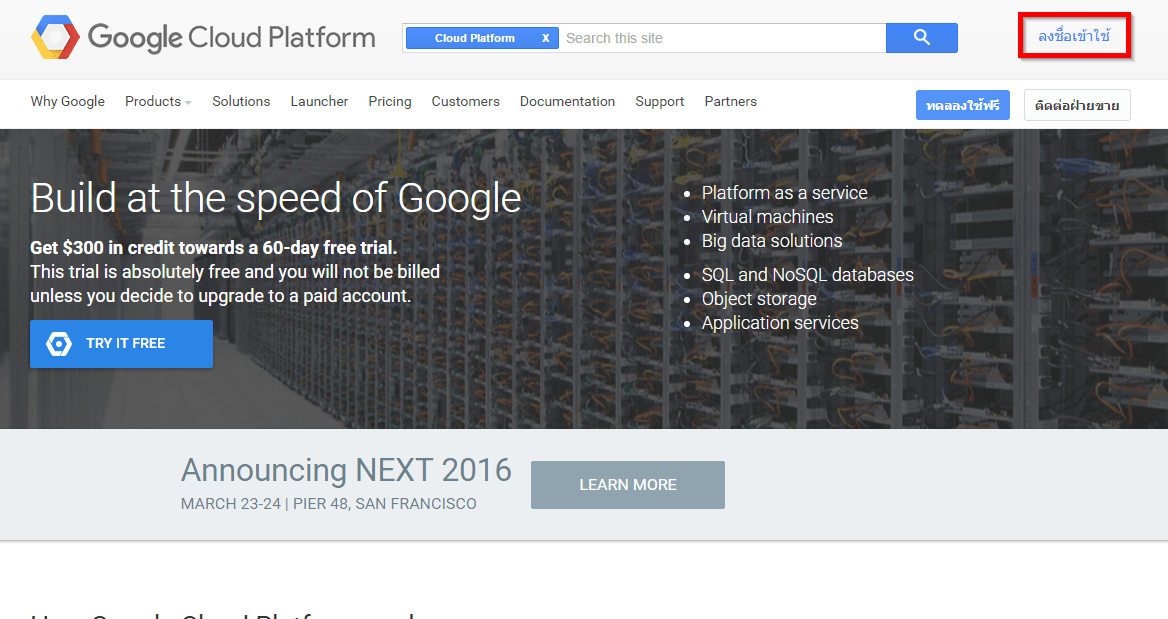
Task: Click the ติดต่อฝ่ายขาย contact sales button
Action: point(1077,105)
